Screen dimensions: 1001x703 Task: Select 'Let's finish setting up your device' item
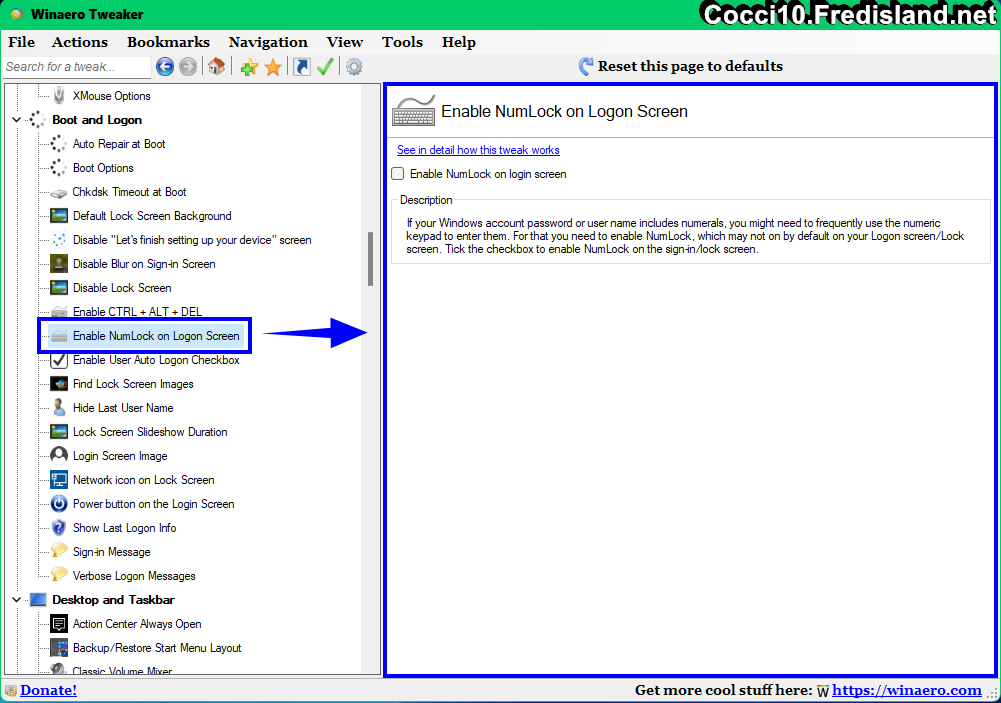point(192,240)
